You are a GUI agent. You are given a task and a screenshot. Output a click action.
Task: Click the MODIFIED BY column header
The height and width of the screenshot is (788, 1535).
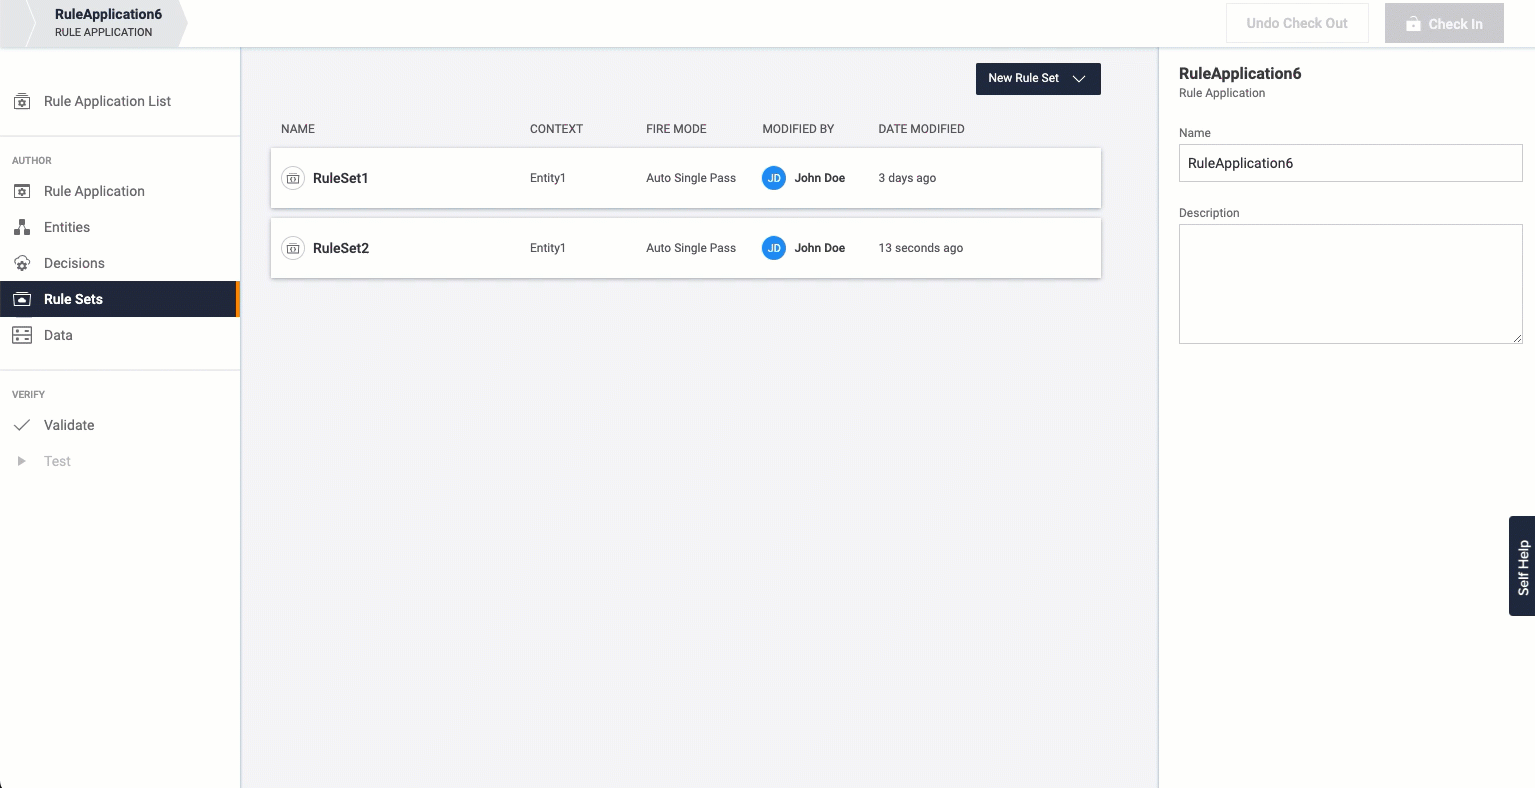798,129
